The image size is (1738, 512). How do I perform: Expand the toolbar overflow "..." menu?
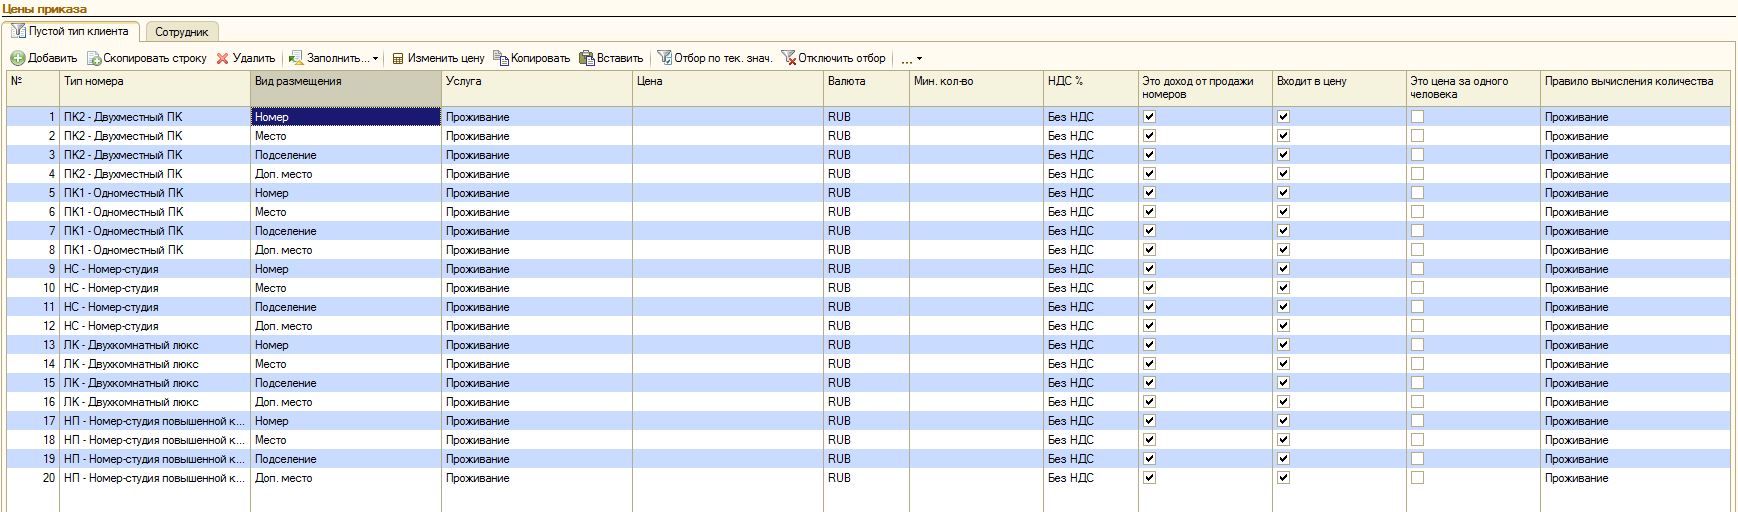[911, 58]
